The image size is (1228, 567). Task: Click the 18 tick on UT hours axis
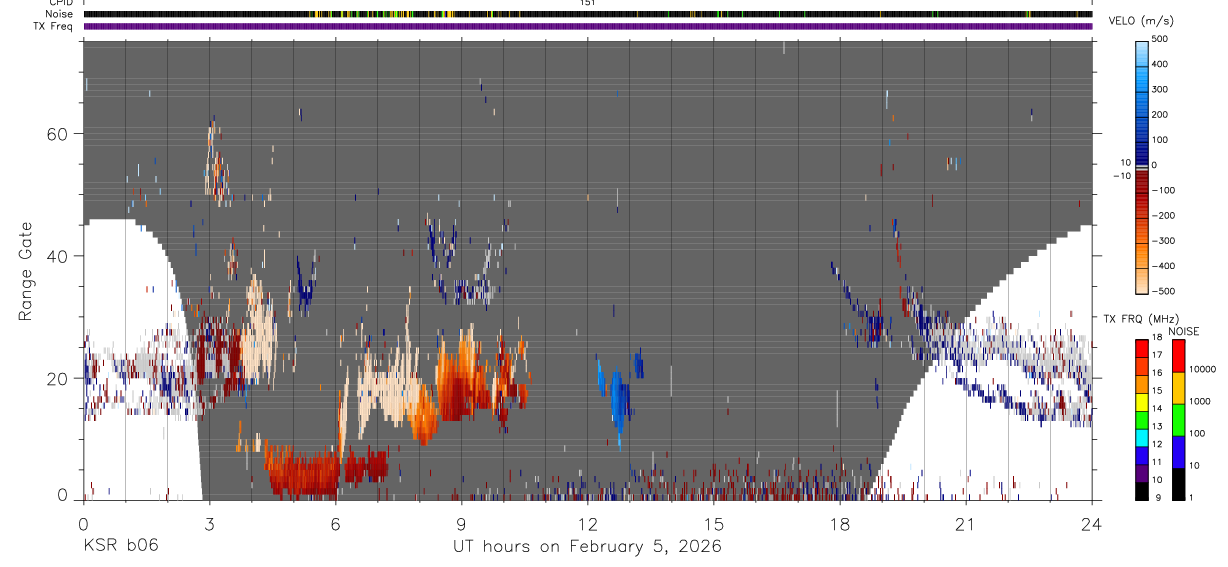point(839,524)
